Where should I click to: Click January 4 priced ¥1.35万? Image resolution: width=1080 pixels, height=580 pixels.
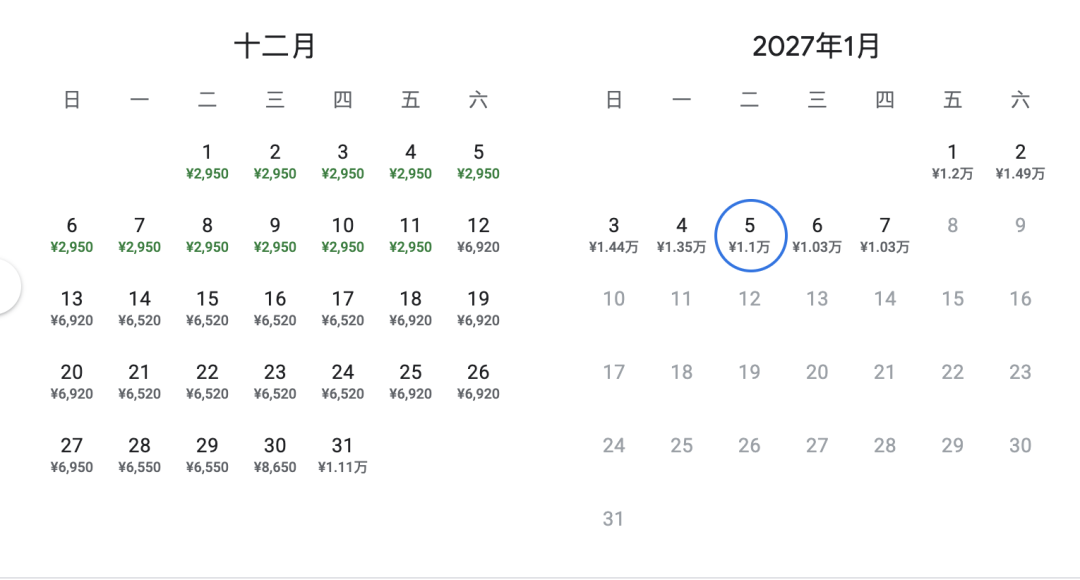pyautogui.click(x=682, y=235)
